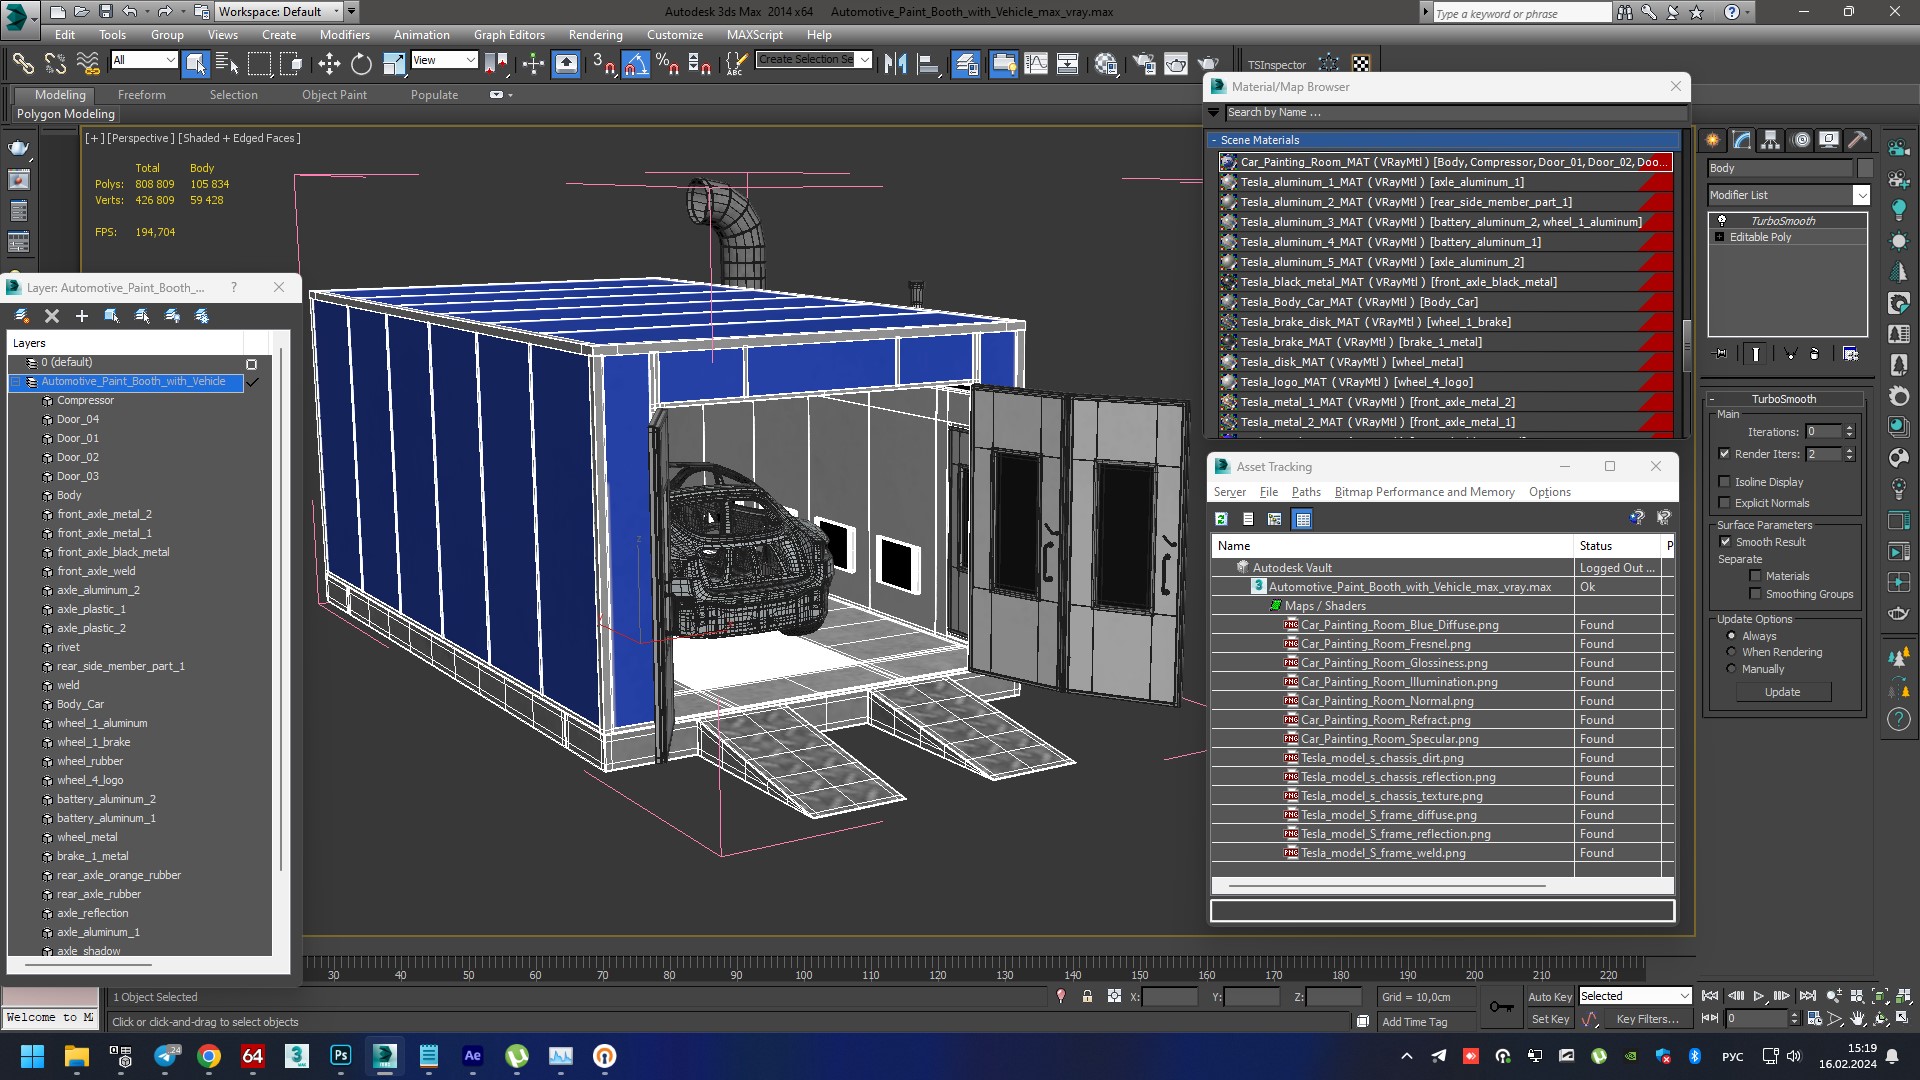Image resolution: width=1920 pixels, height=1080 pixels.
Task: Click the Update button in TurboSmooth
Action: coord(1782,692)
